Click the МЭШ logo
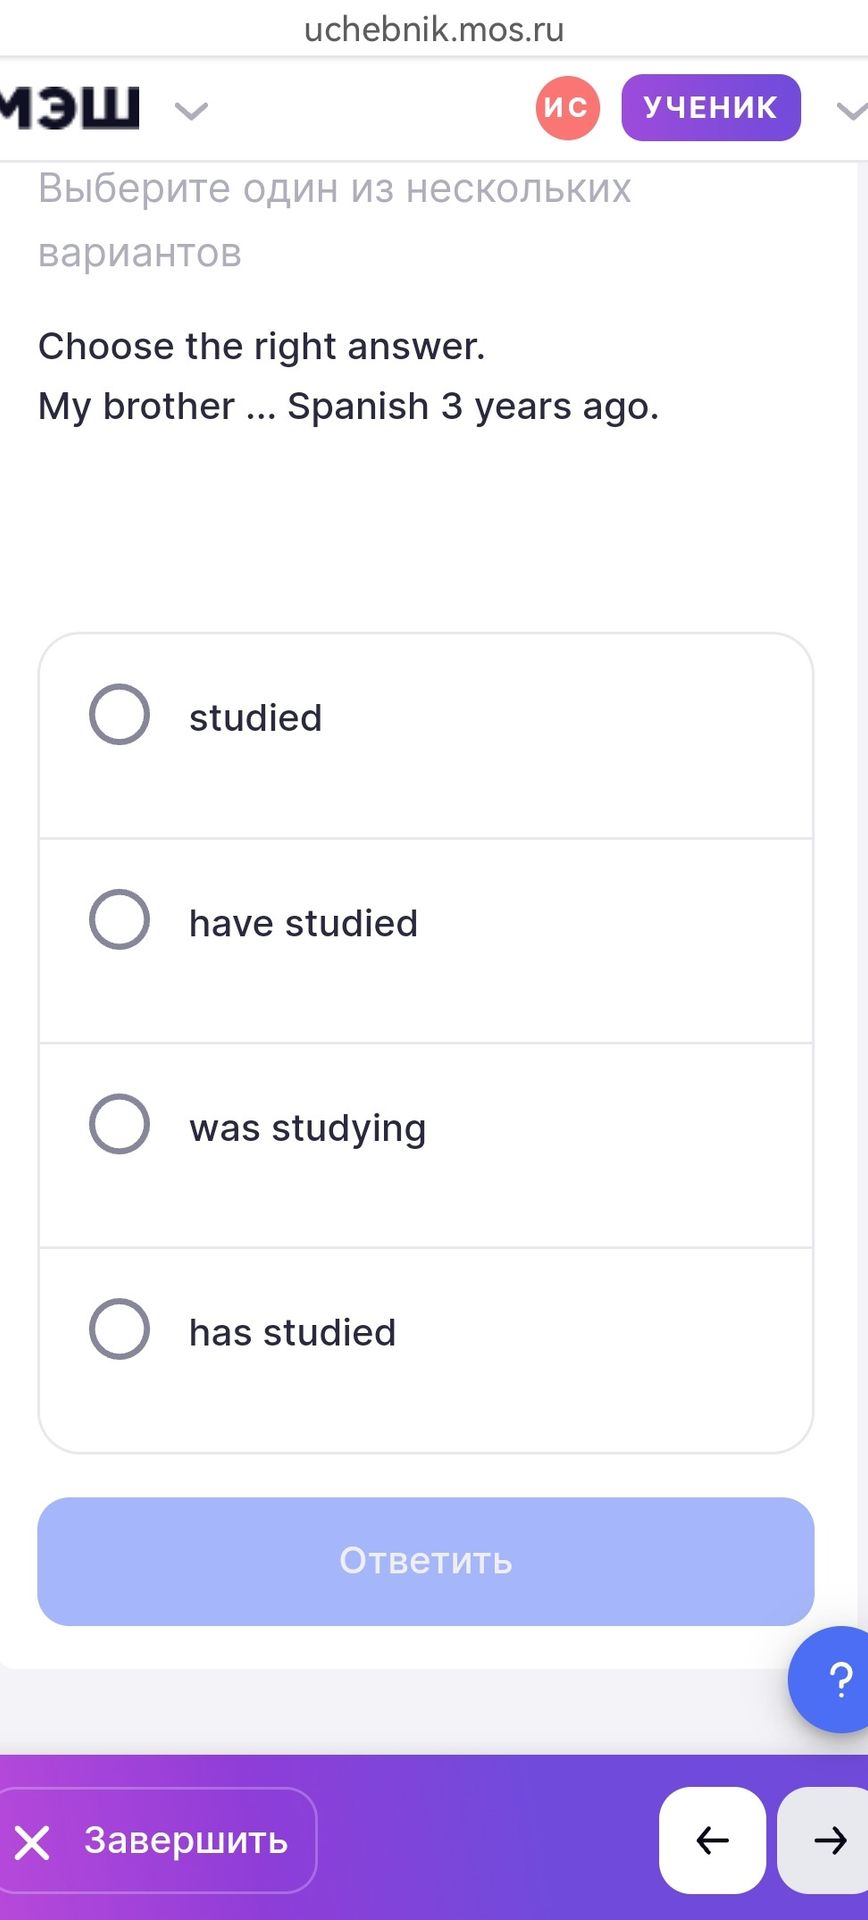Image resolution: width=868 pixels, height=1920 pixels. 68,108
